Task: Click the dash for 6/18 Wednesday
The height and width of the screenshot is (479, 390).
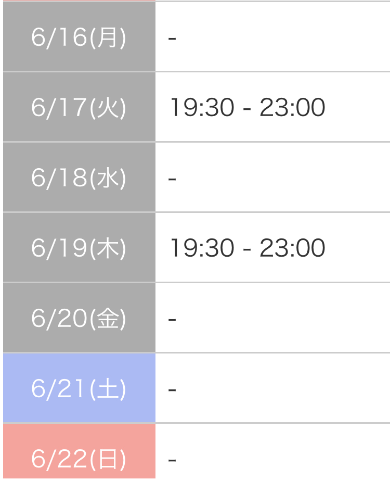Action: coord(172,179)
